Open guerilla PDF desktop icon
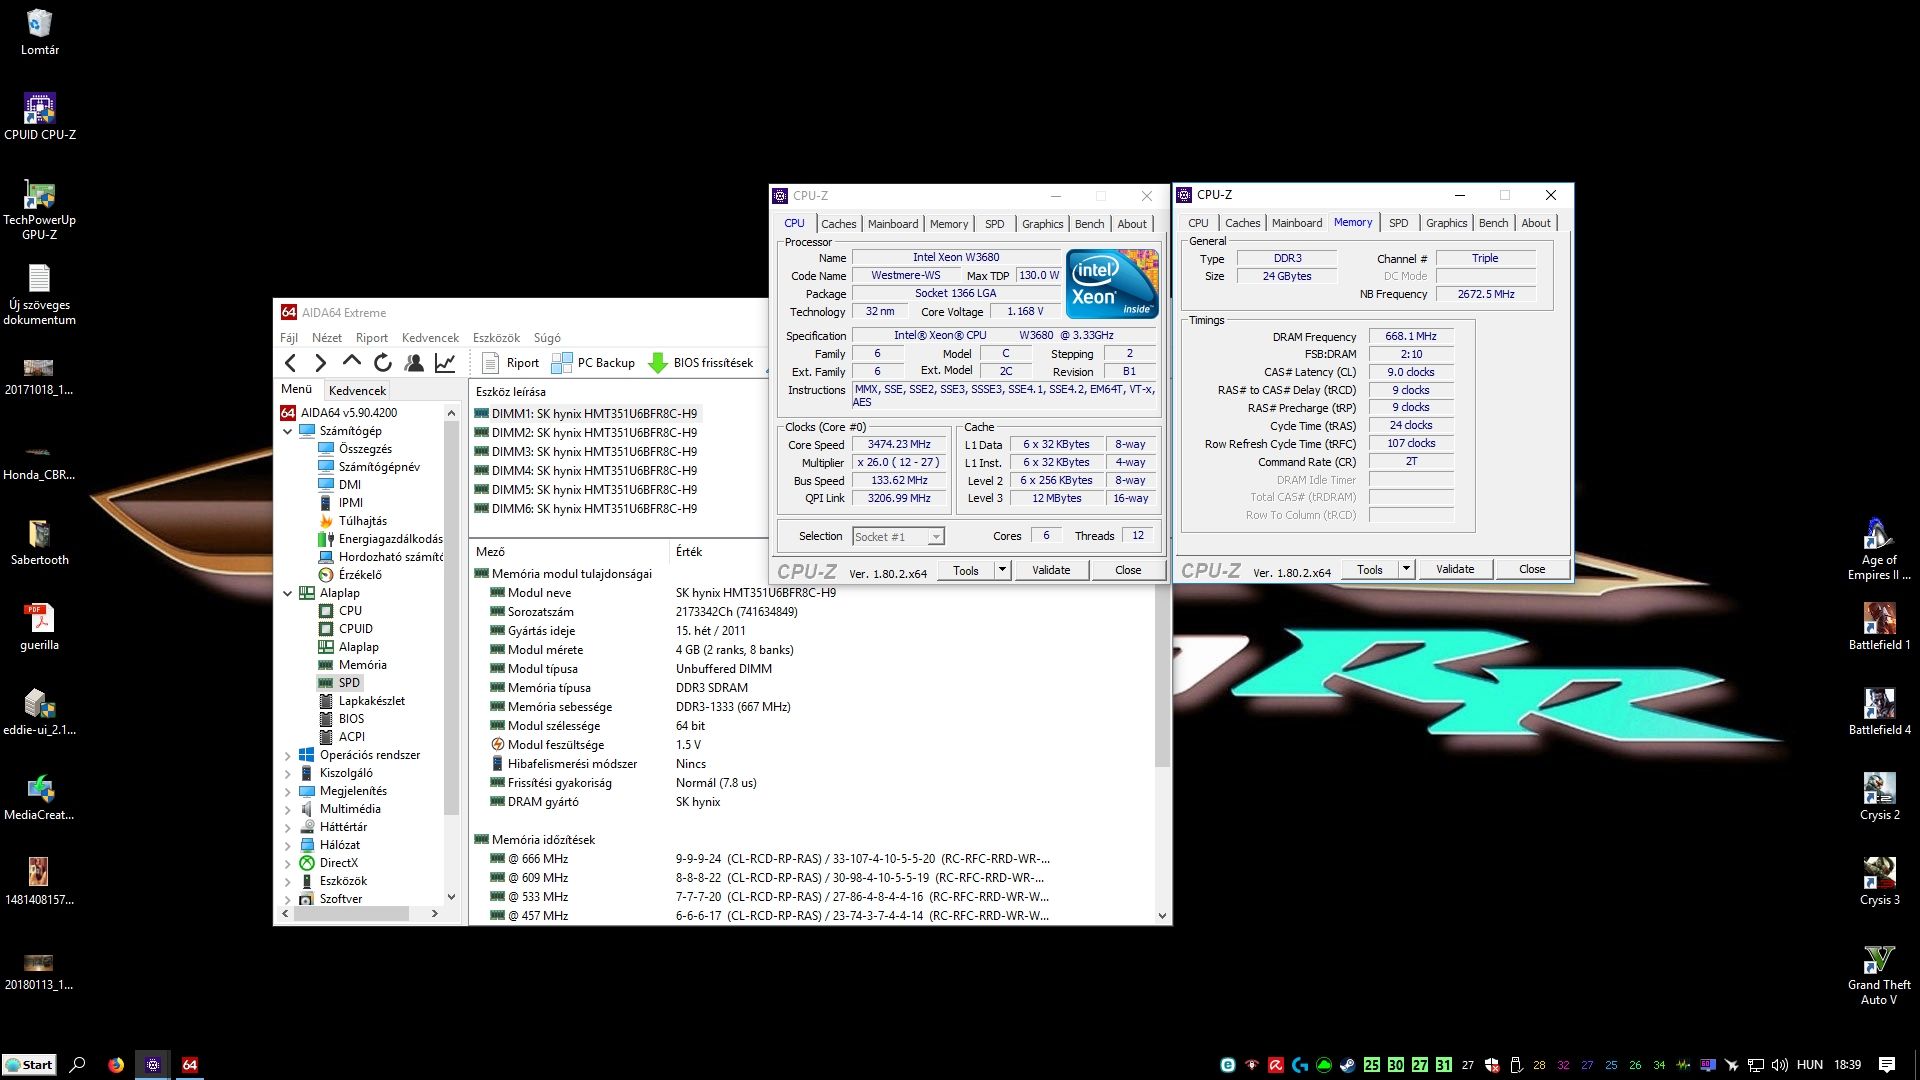Viewport: 1920px width, 1080px height. click(39, 627)
